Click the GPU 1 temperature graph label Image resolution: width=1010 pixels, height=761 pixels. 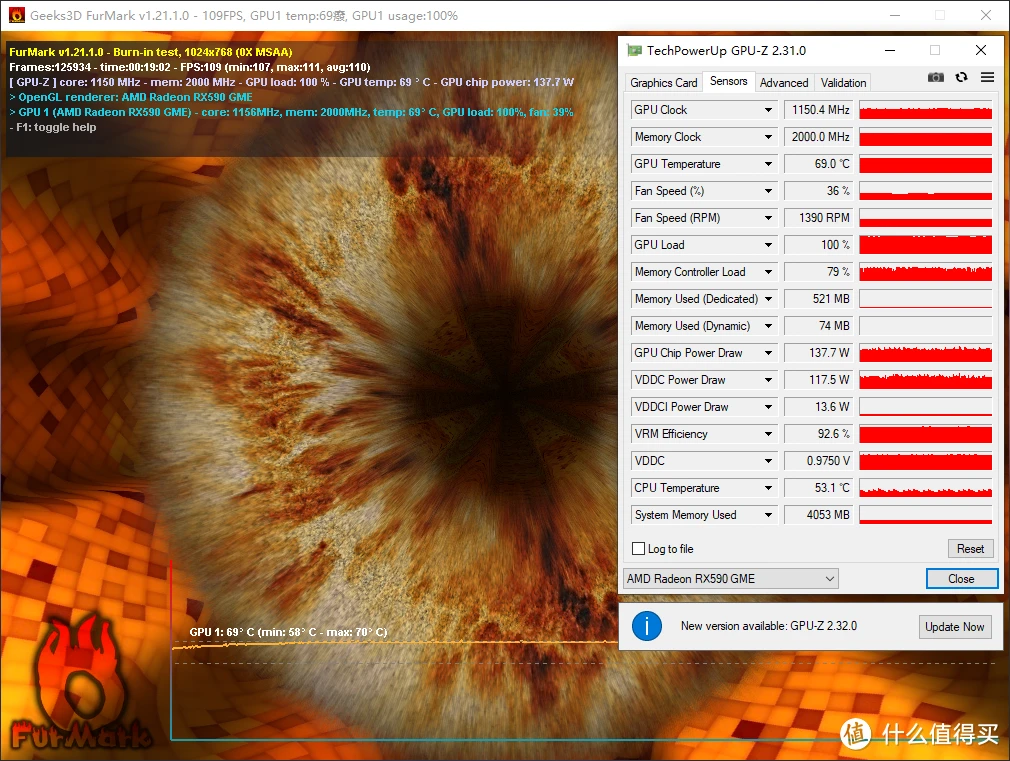pos(288,632)
